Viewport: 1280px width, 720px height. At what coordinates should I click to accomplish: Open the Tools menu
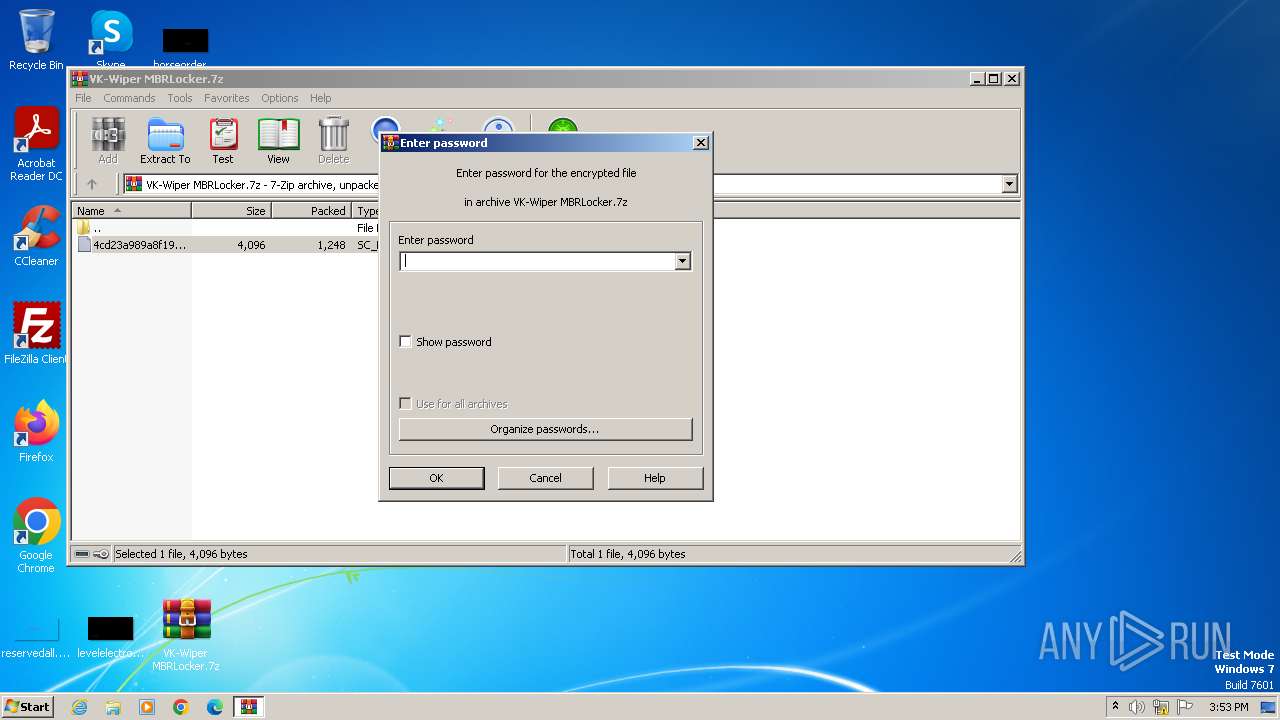pos(180,98)
